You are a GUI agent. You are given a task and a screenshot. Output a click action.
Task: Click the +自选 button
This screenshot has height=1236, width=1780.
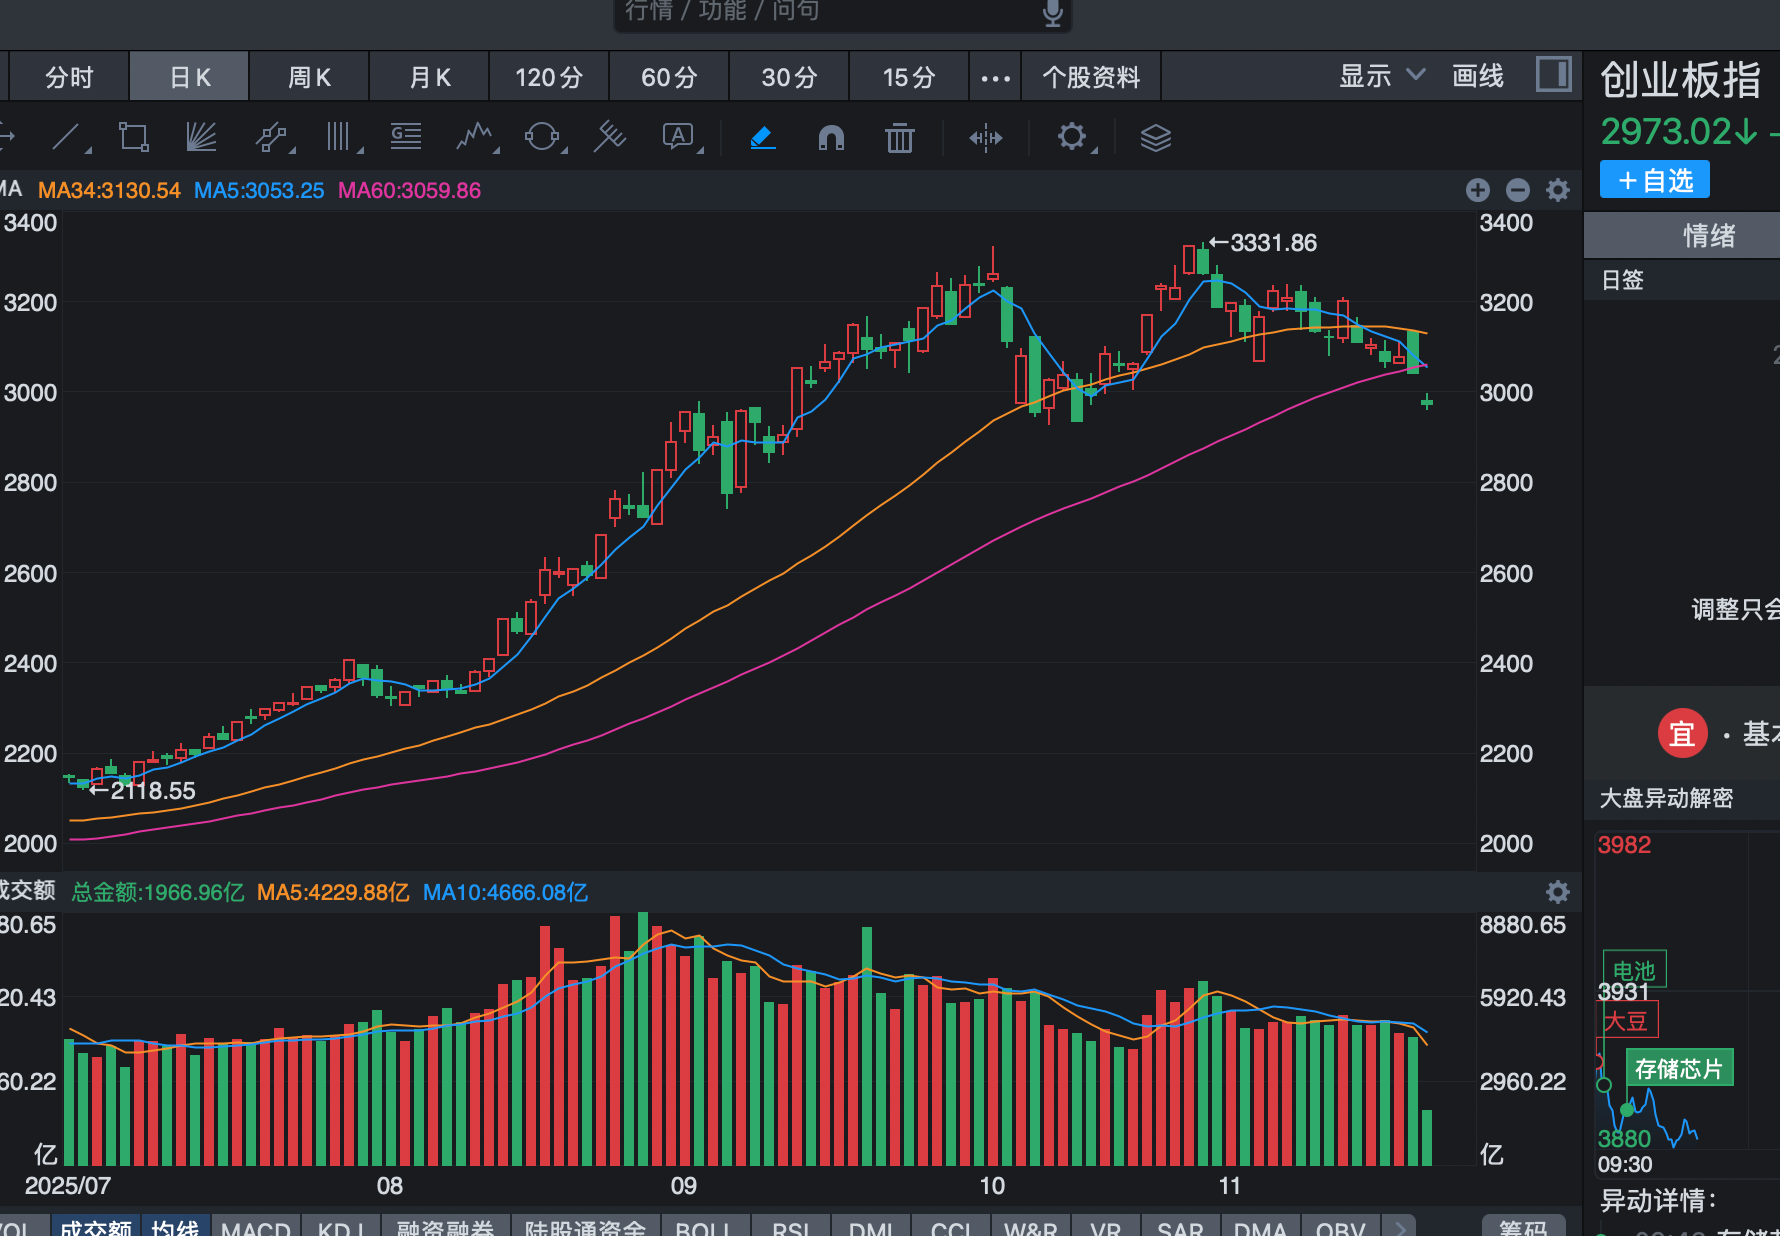[1654, 180]
